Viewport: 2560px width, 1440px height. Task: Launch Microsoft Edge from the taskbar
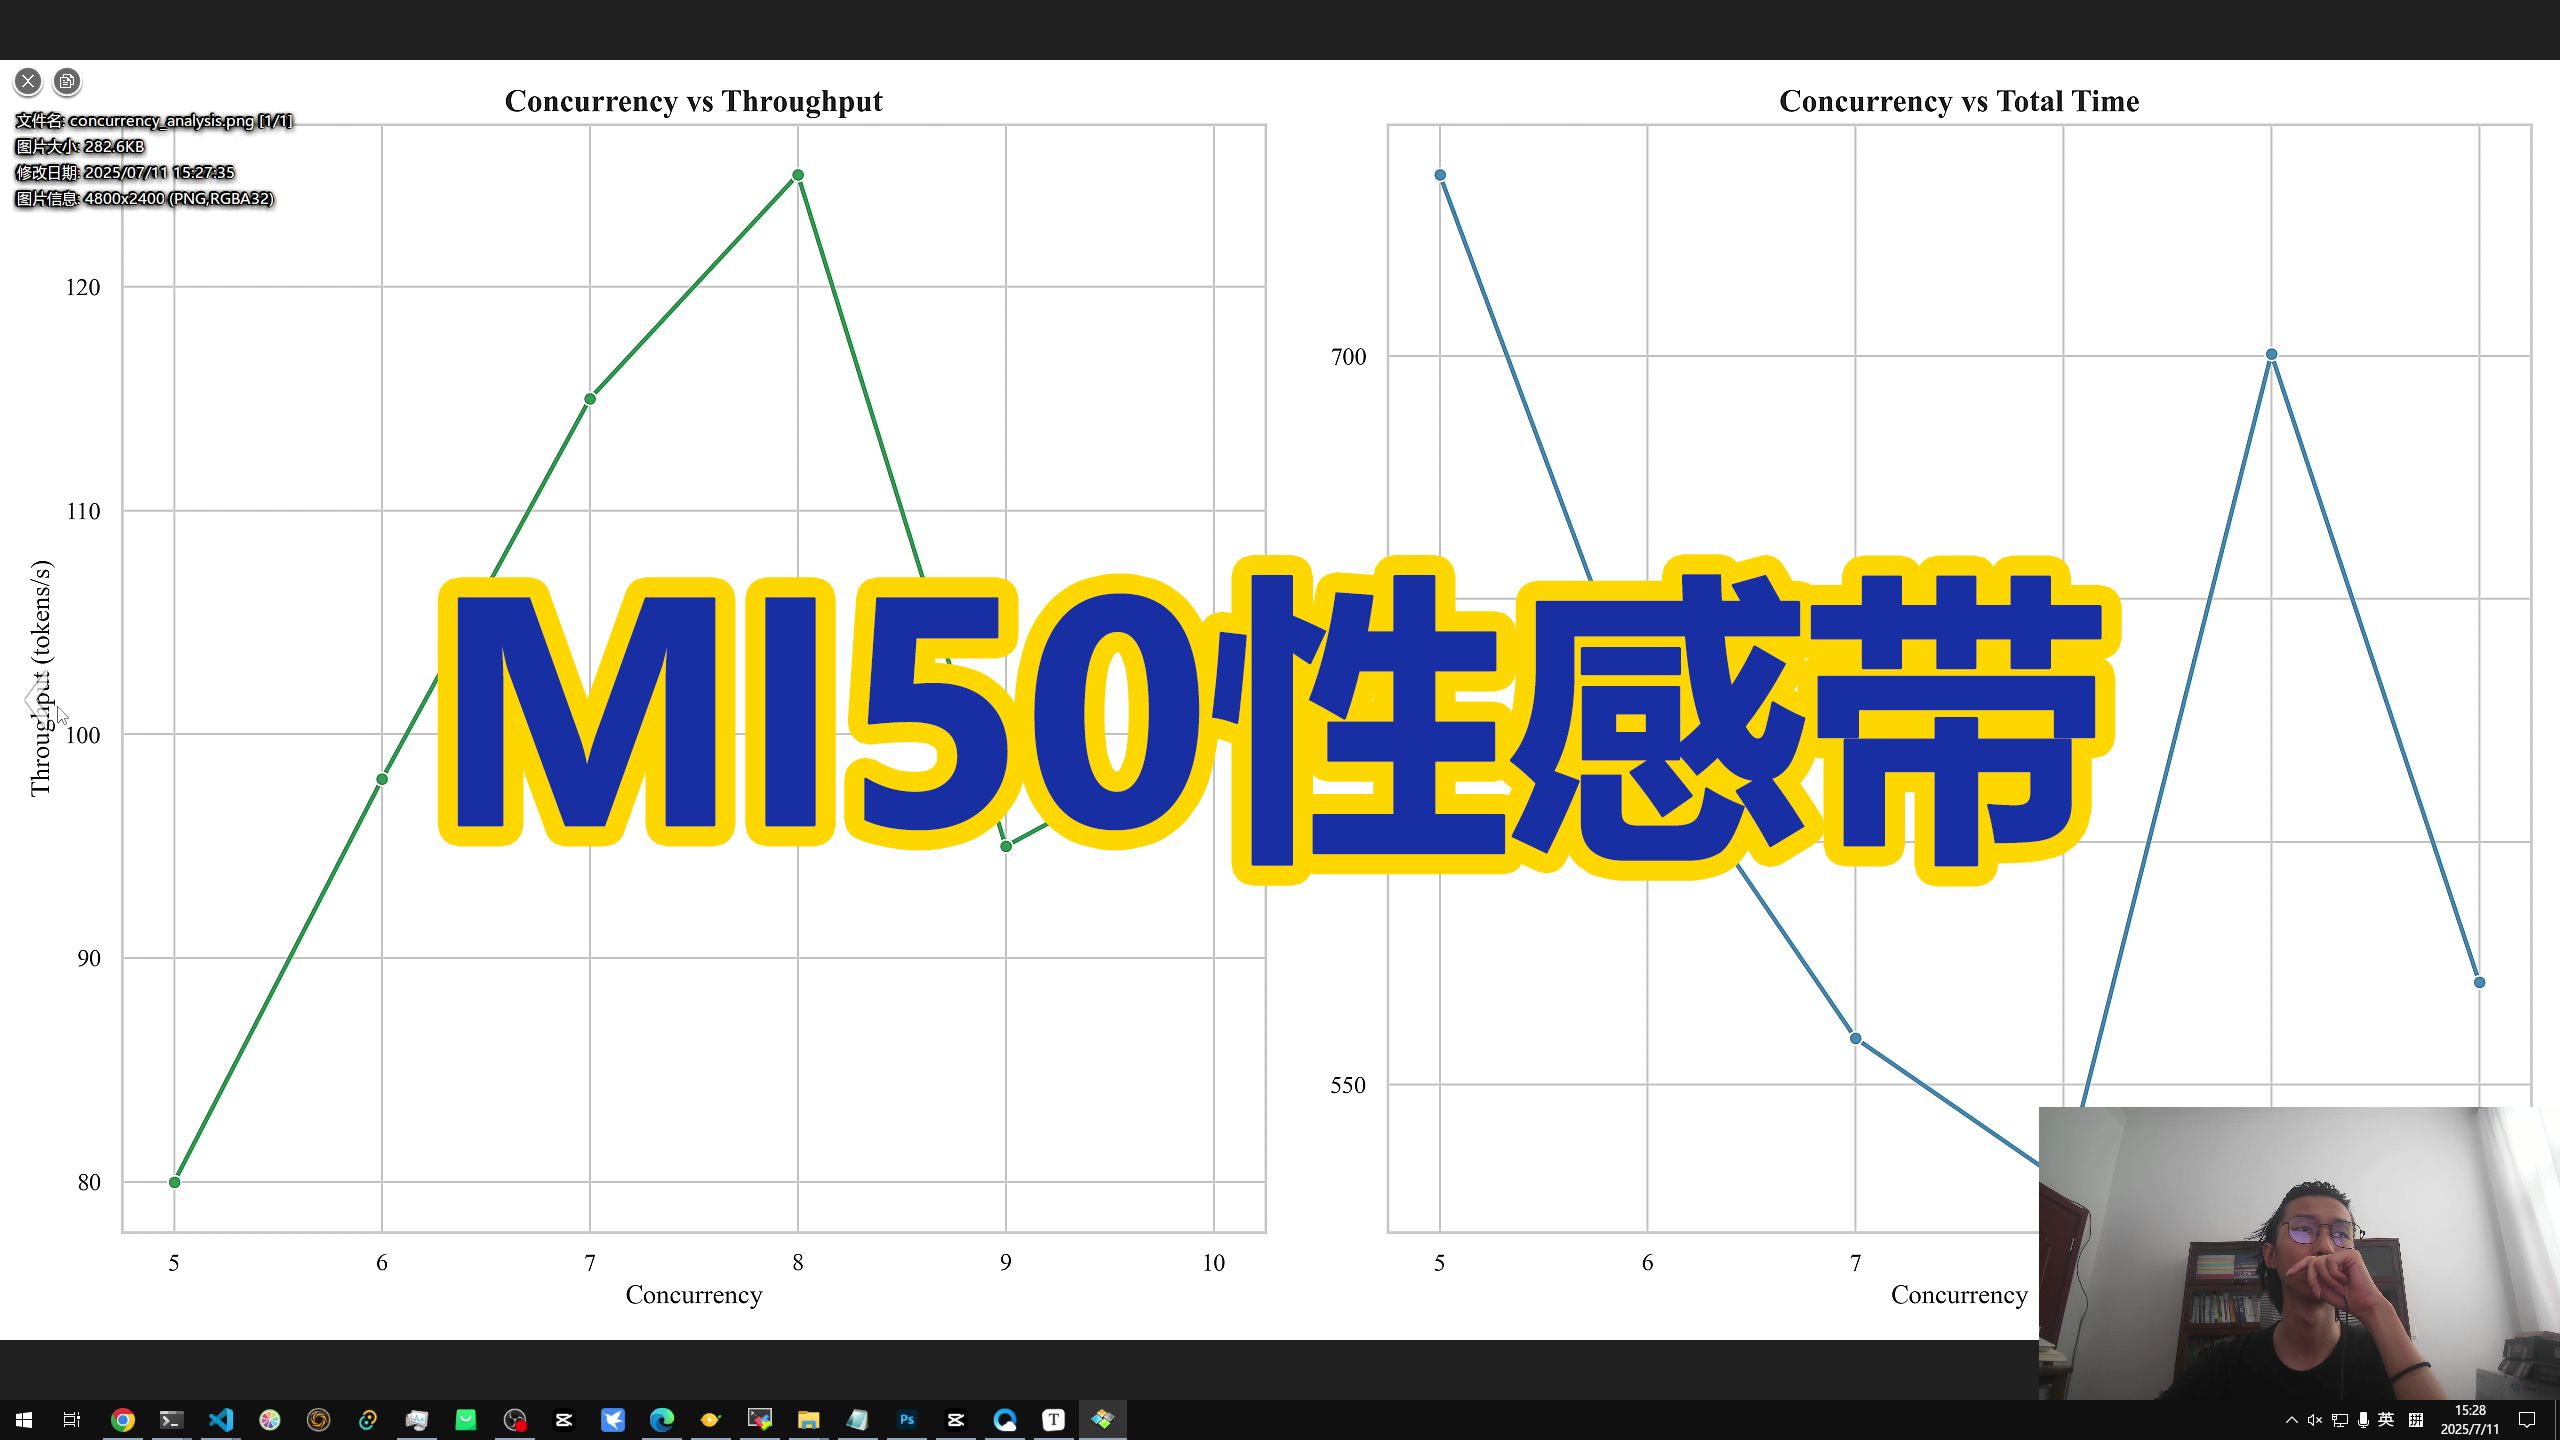click(x=661, y=1418)
